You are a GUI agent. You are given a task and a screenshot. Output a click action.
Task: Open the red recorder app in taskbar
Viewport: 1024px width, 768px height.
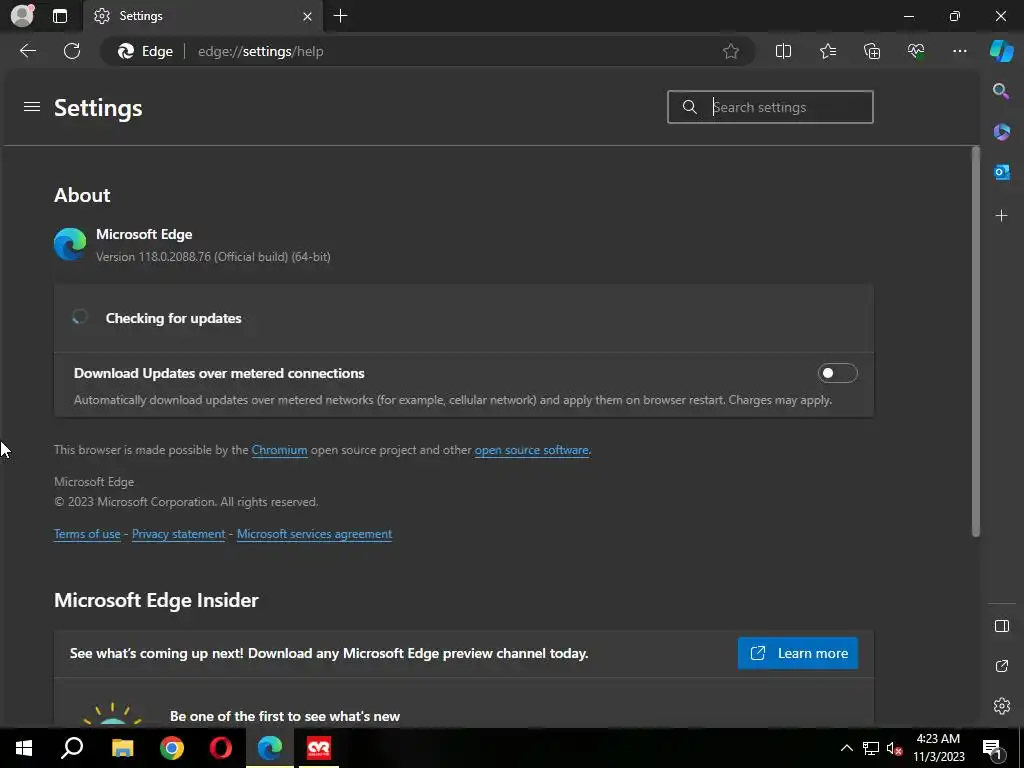click(319, 748)
